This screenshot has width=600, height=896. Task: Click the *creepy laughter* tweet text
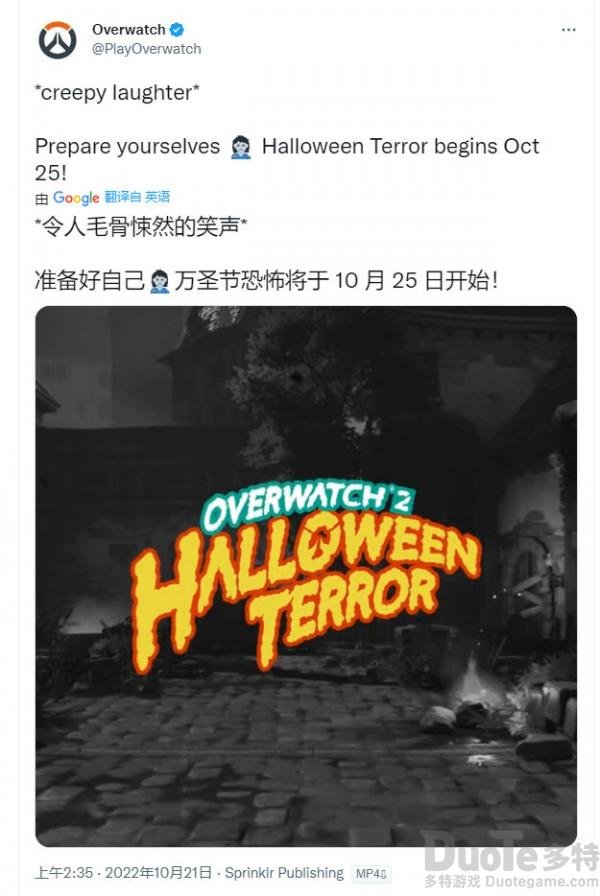(117, 93)
